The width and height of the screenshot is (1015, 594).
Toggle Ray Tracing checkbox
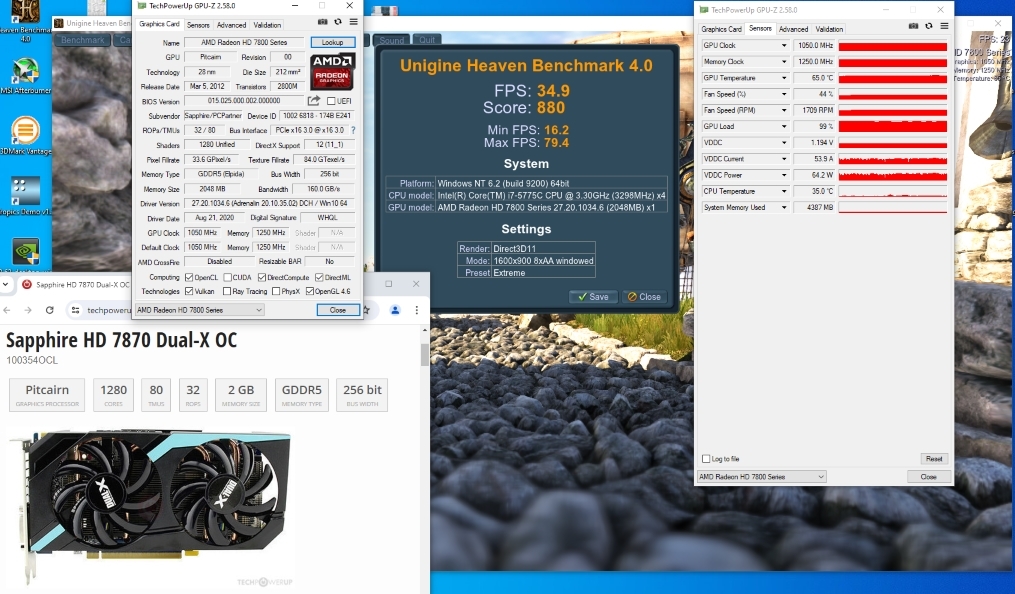[x=227, y=291]
